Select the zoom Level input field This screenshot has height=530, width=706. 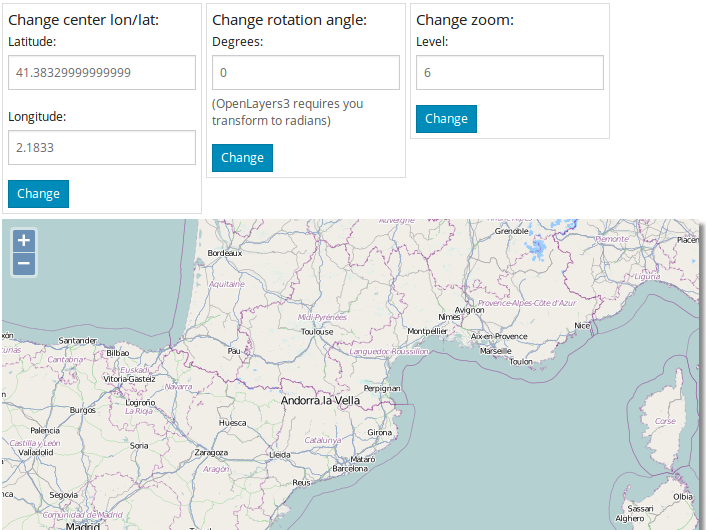click(509, 72)
